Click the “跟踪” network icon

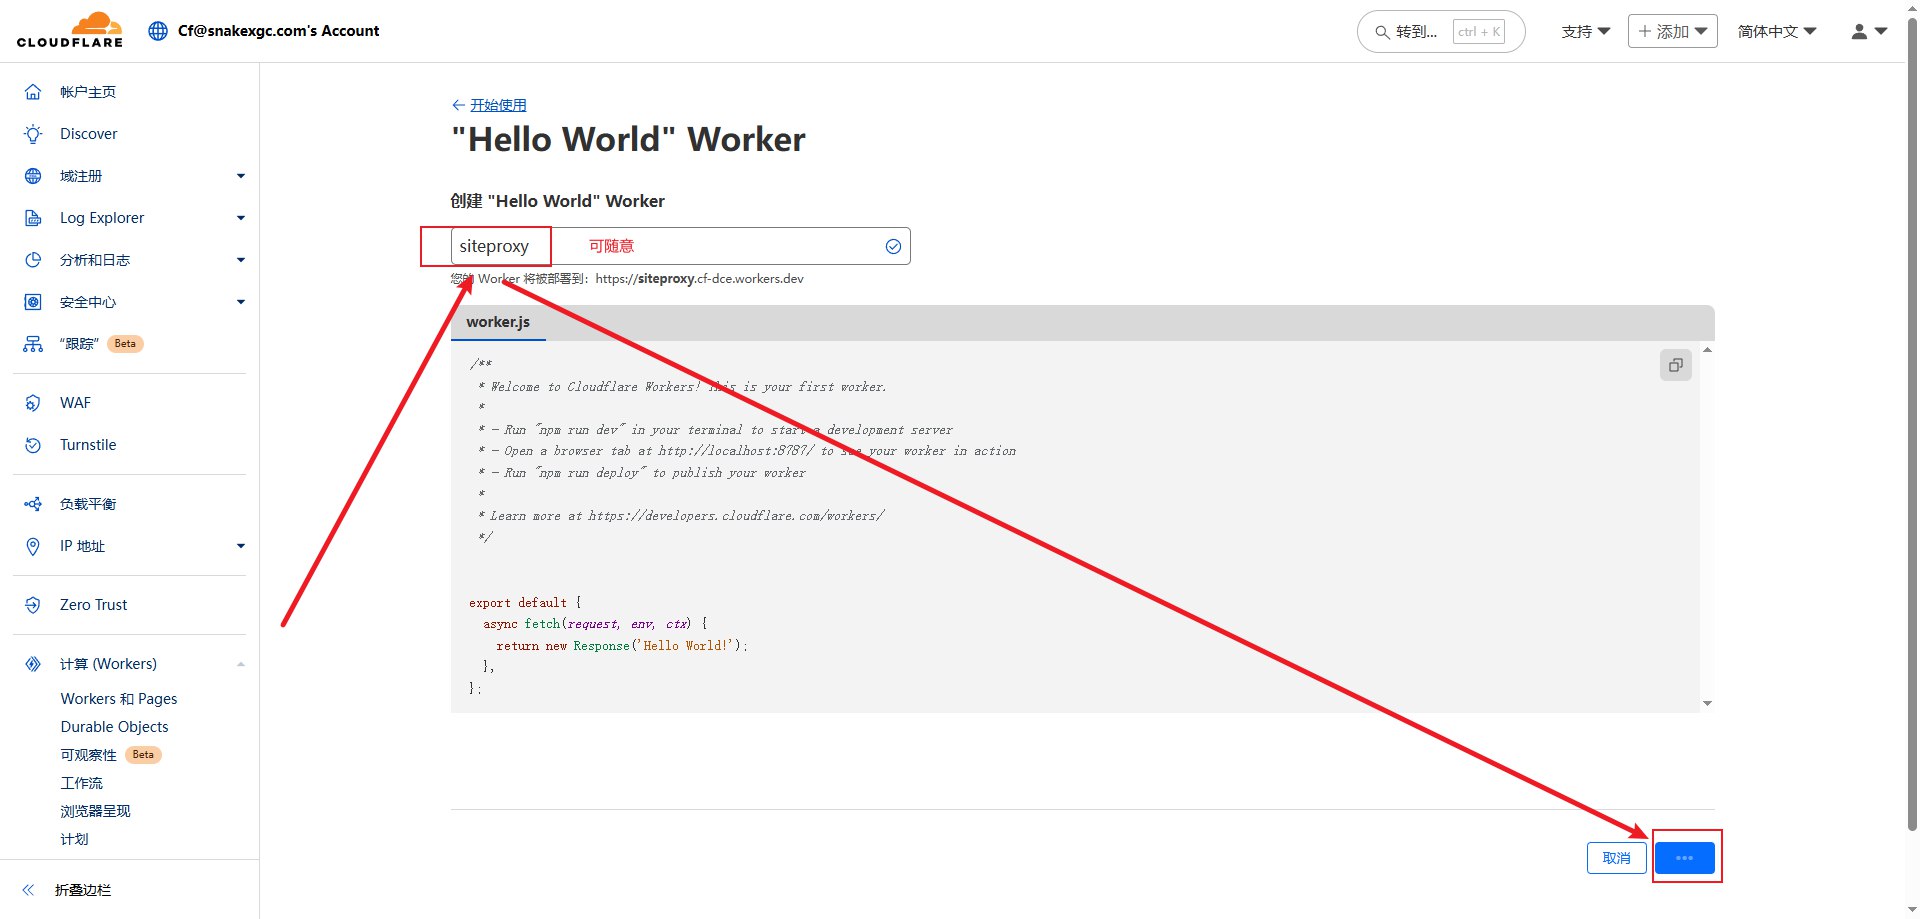pos(33,344)
